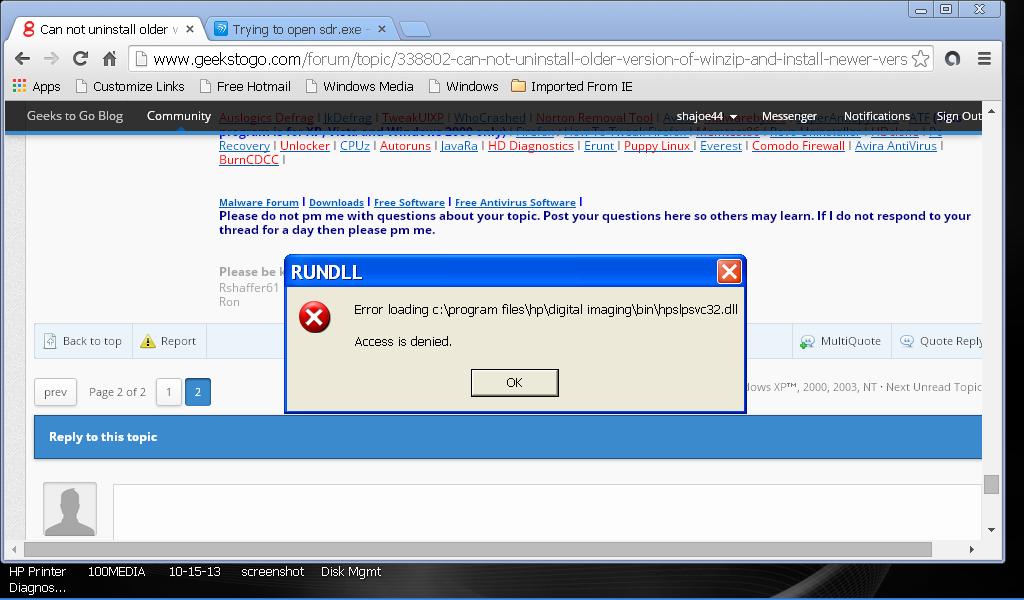1024x600 pixels.
Task: Open the Apps grid shortcut
Action: (37, 86)
